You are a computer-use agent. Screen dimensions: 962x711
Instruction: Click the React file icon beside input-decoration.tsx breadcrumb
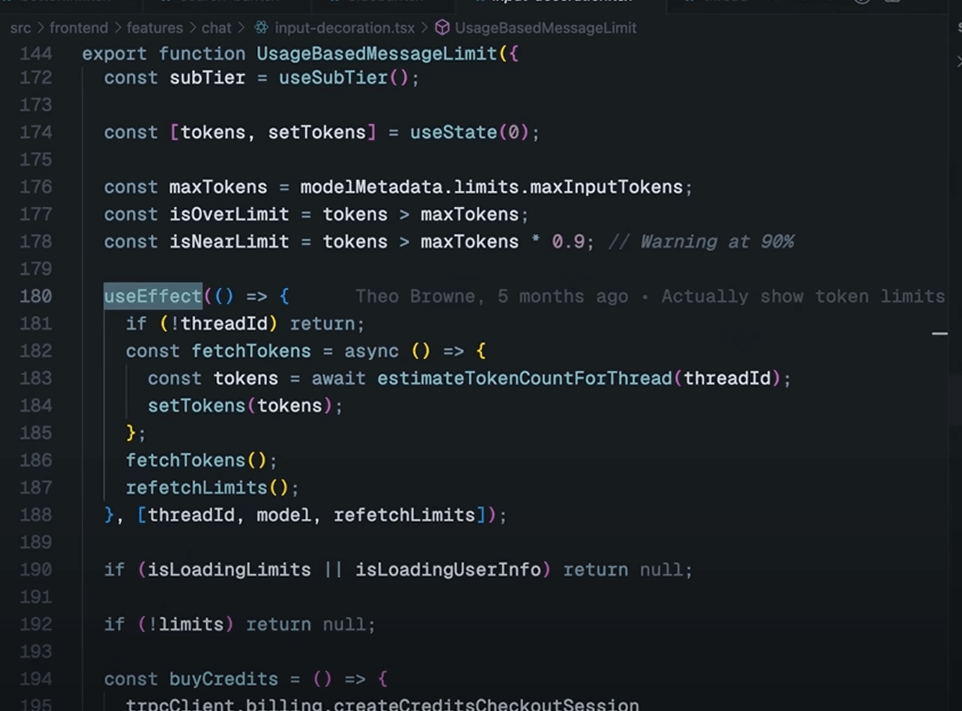click(x=259, y=28)
